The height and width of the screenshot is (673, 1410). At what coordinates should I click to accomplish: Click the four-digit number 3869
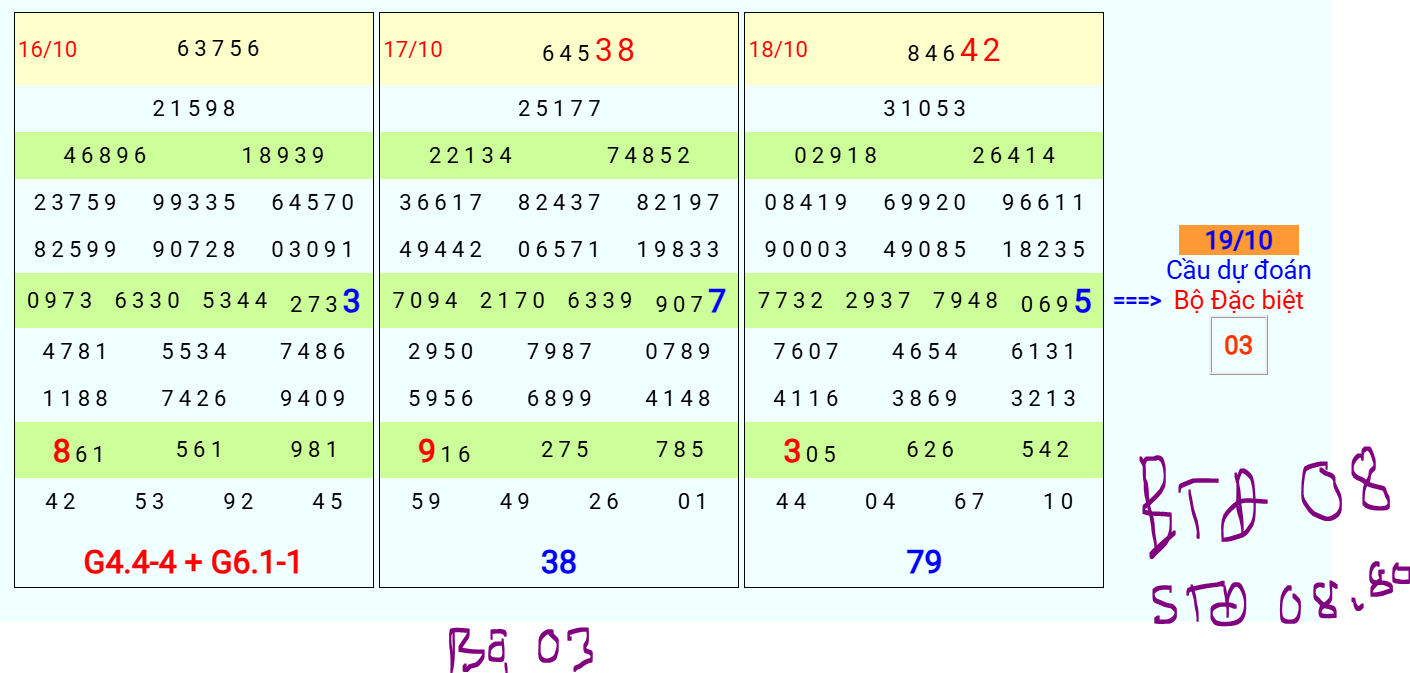(925, 398)
